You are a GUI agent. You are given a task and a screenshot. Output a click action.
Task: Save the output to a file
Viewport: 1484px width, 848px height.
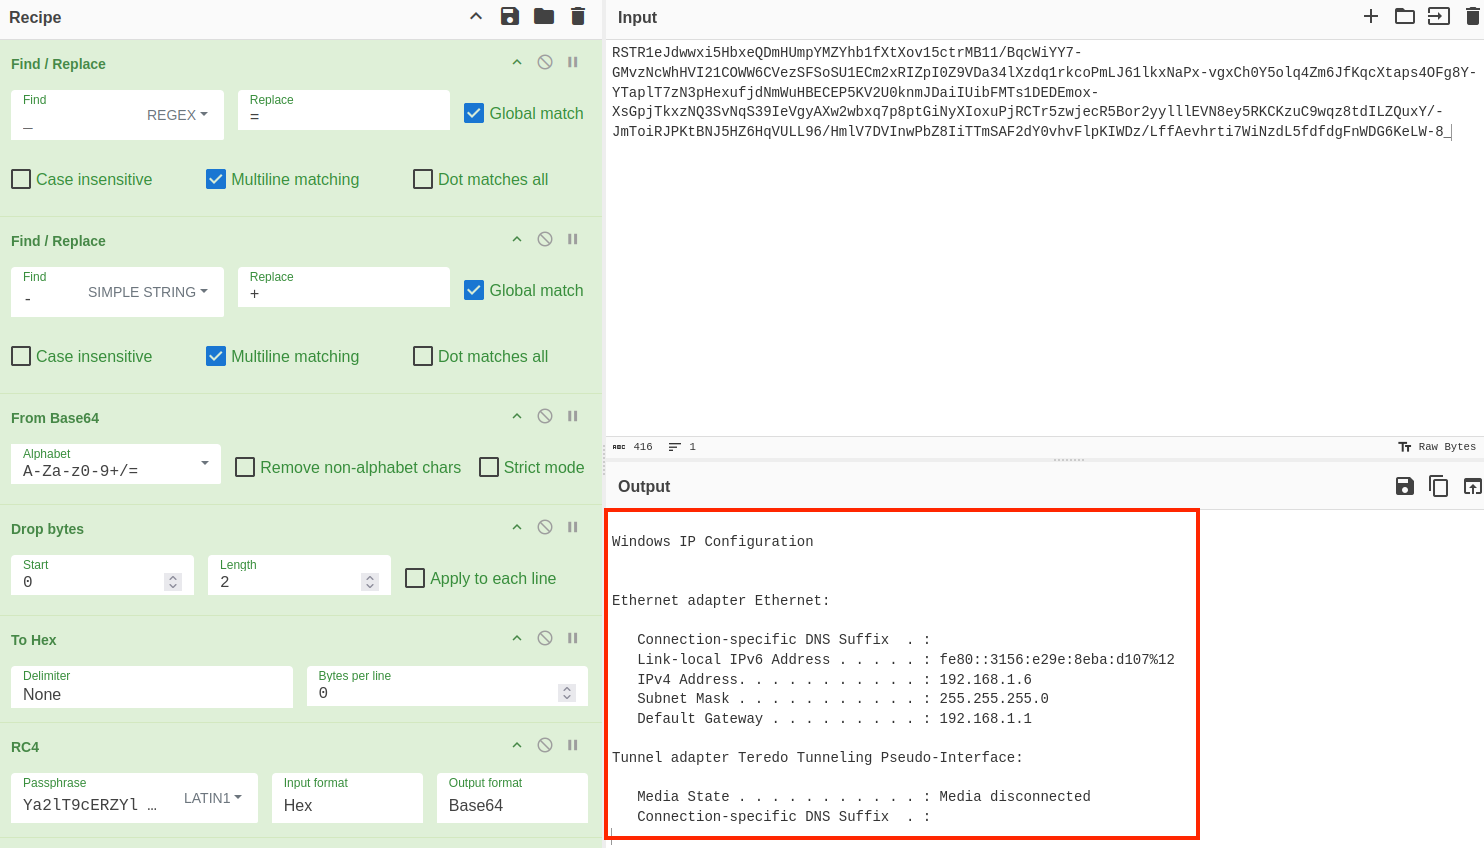pyautogui.click(x=1404, y=486)
